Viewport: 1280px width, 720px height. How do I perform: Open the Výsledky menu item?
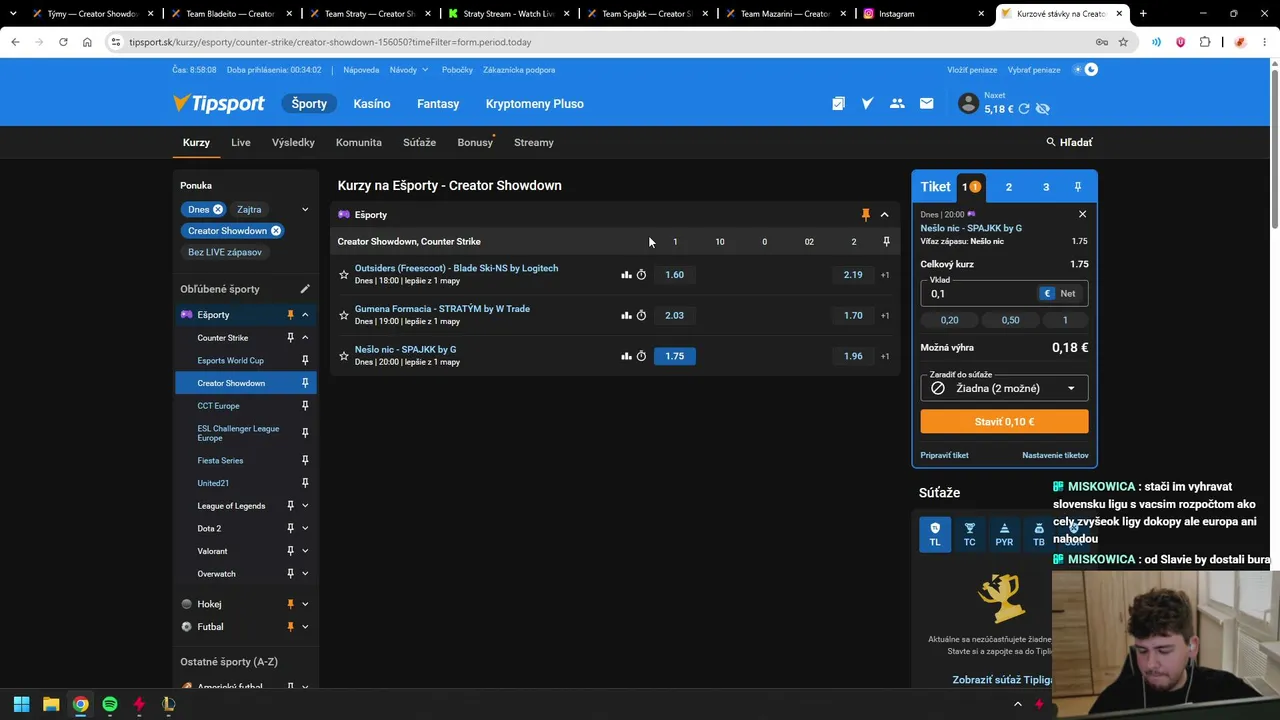(293, 142)
